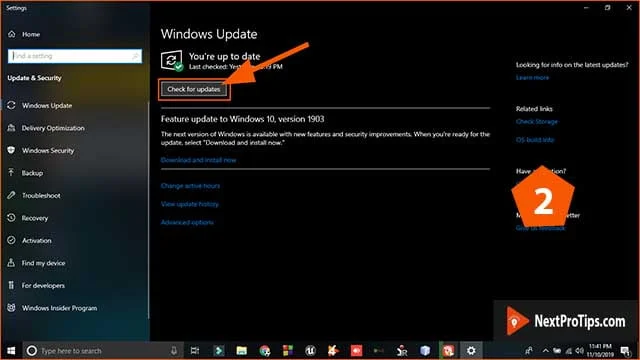Viewport: 640px width, 360px height.
Task: Close the Settings window
Action: coord(629,8)
